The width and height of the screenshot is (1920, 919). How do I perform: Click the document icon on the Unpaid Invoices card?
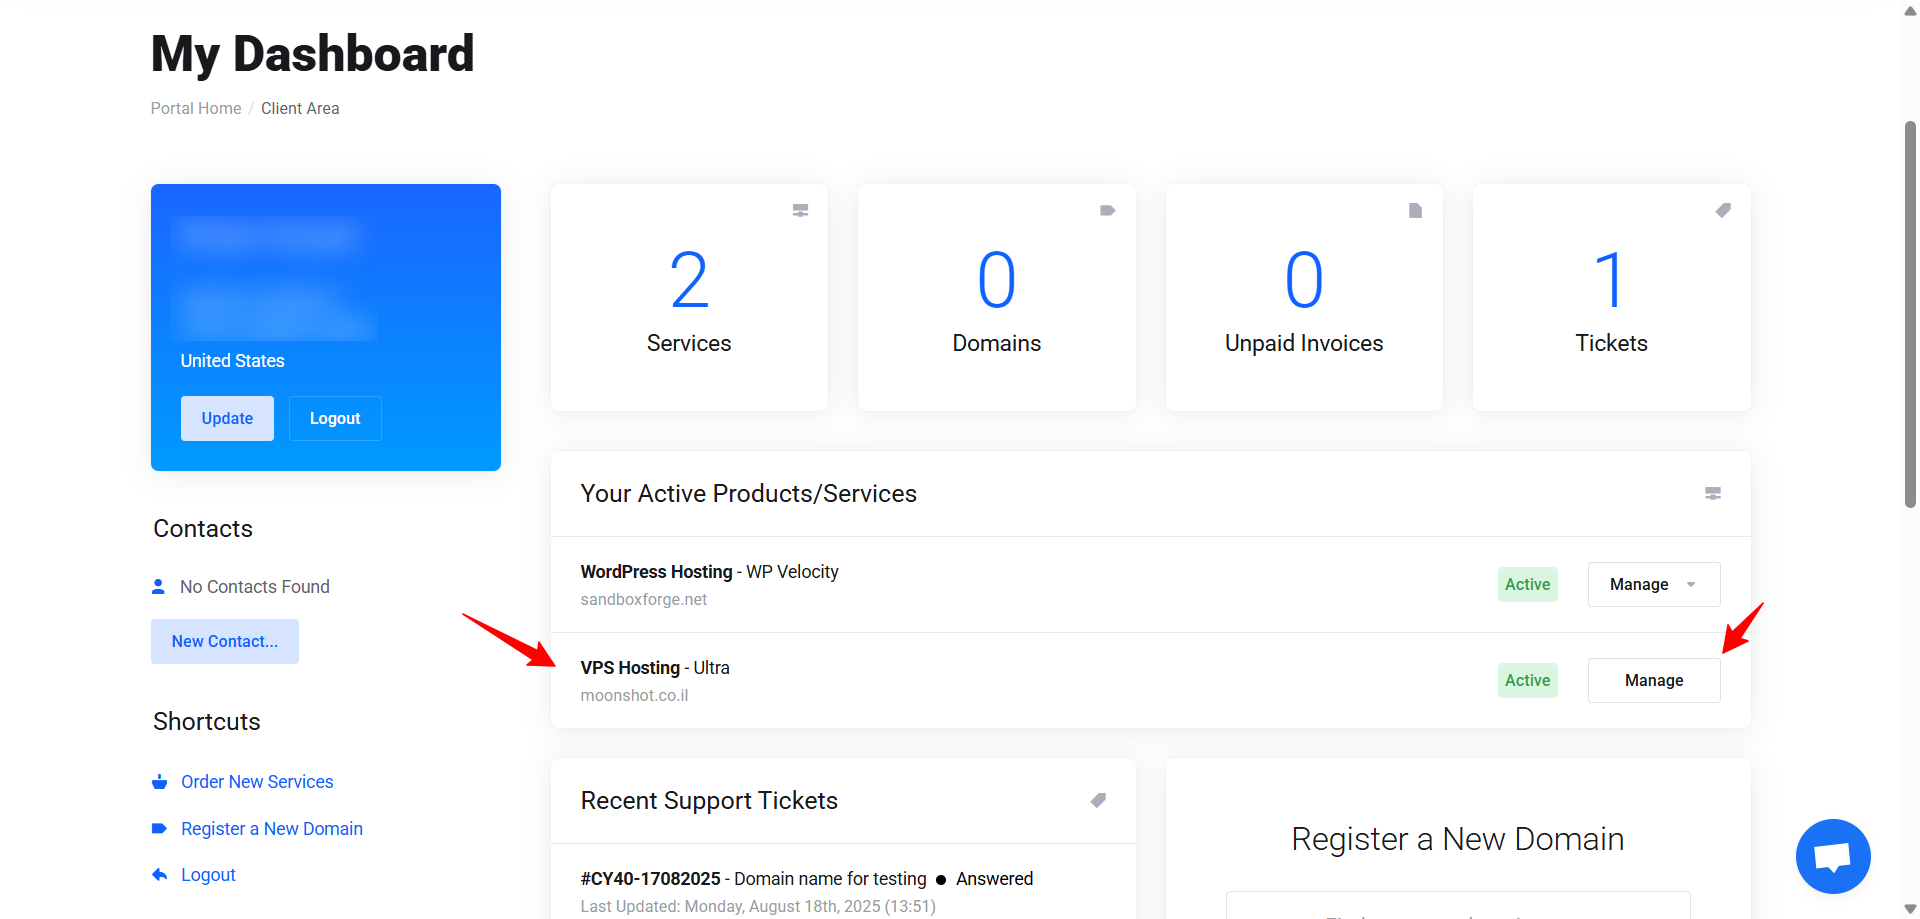point(1415,210)
